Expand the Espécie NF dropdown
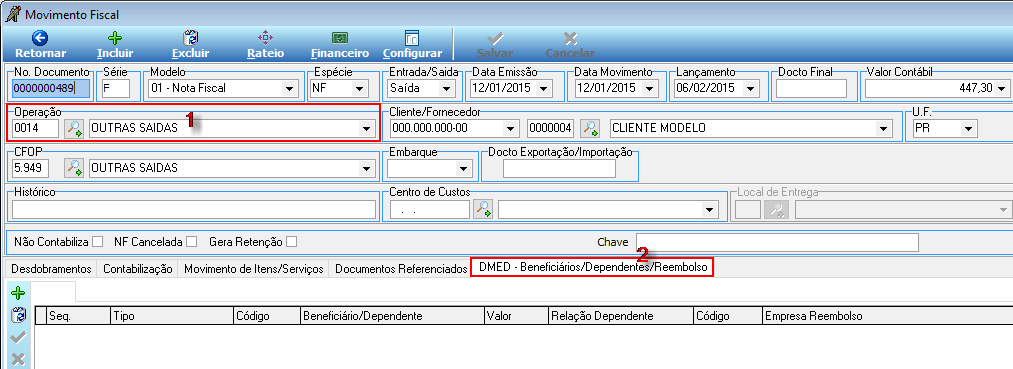The image size is (1013, 369). [360, 89]
